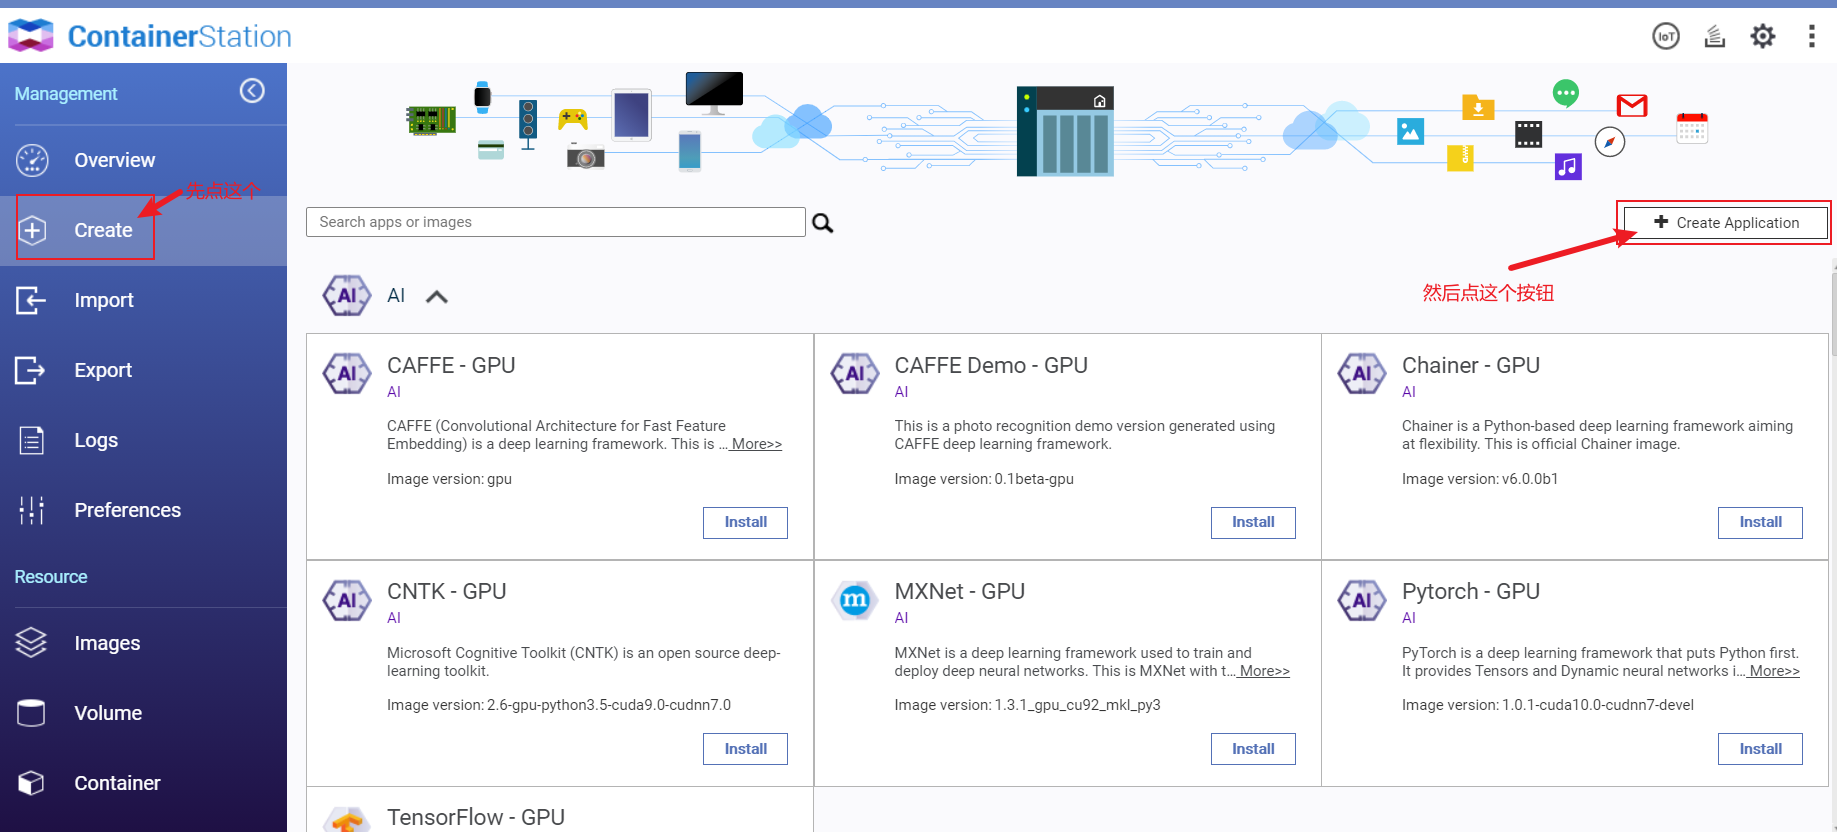Collapse the AI category chevron
The width and height of the screenshot is (1837, 832).
coord(437,297)
